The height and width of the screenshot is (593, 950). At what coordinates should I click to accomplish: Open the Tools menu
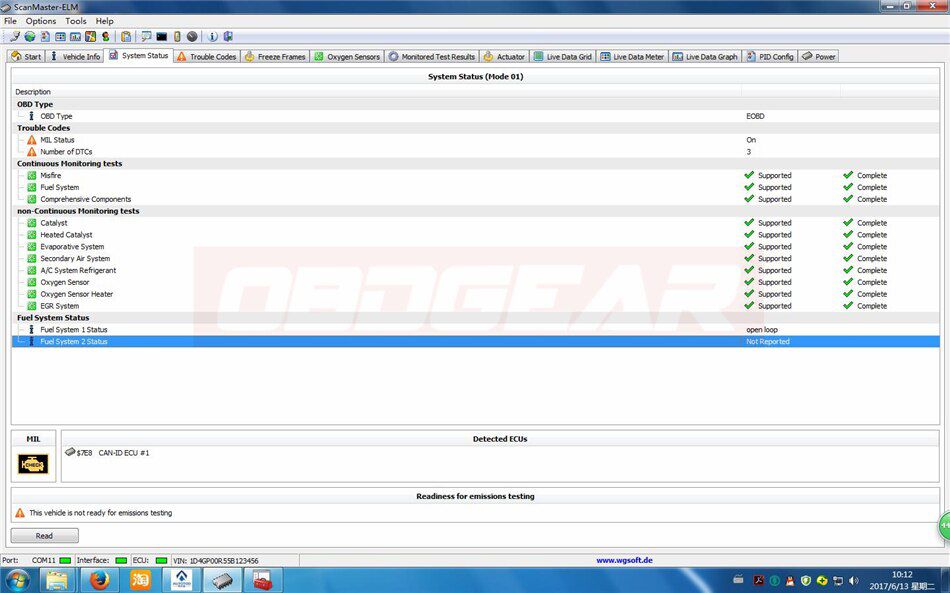76,21
